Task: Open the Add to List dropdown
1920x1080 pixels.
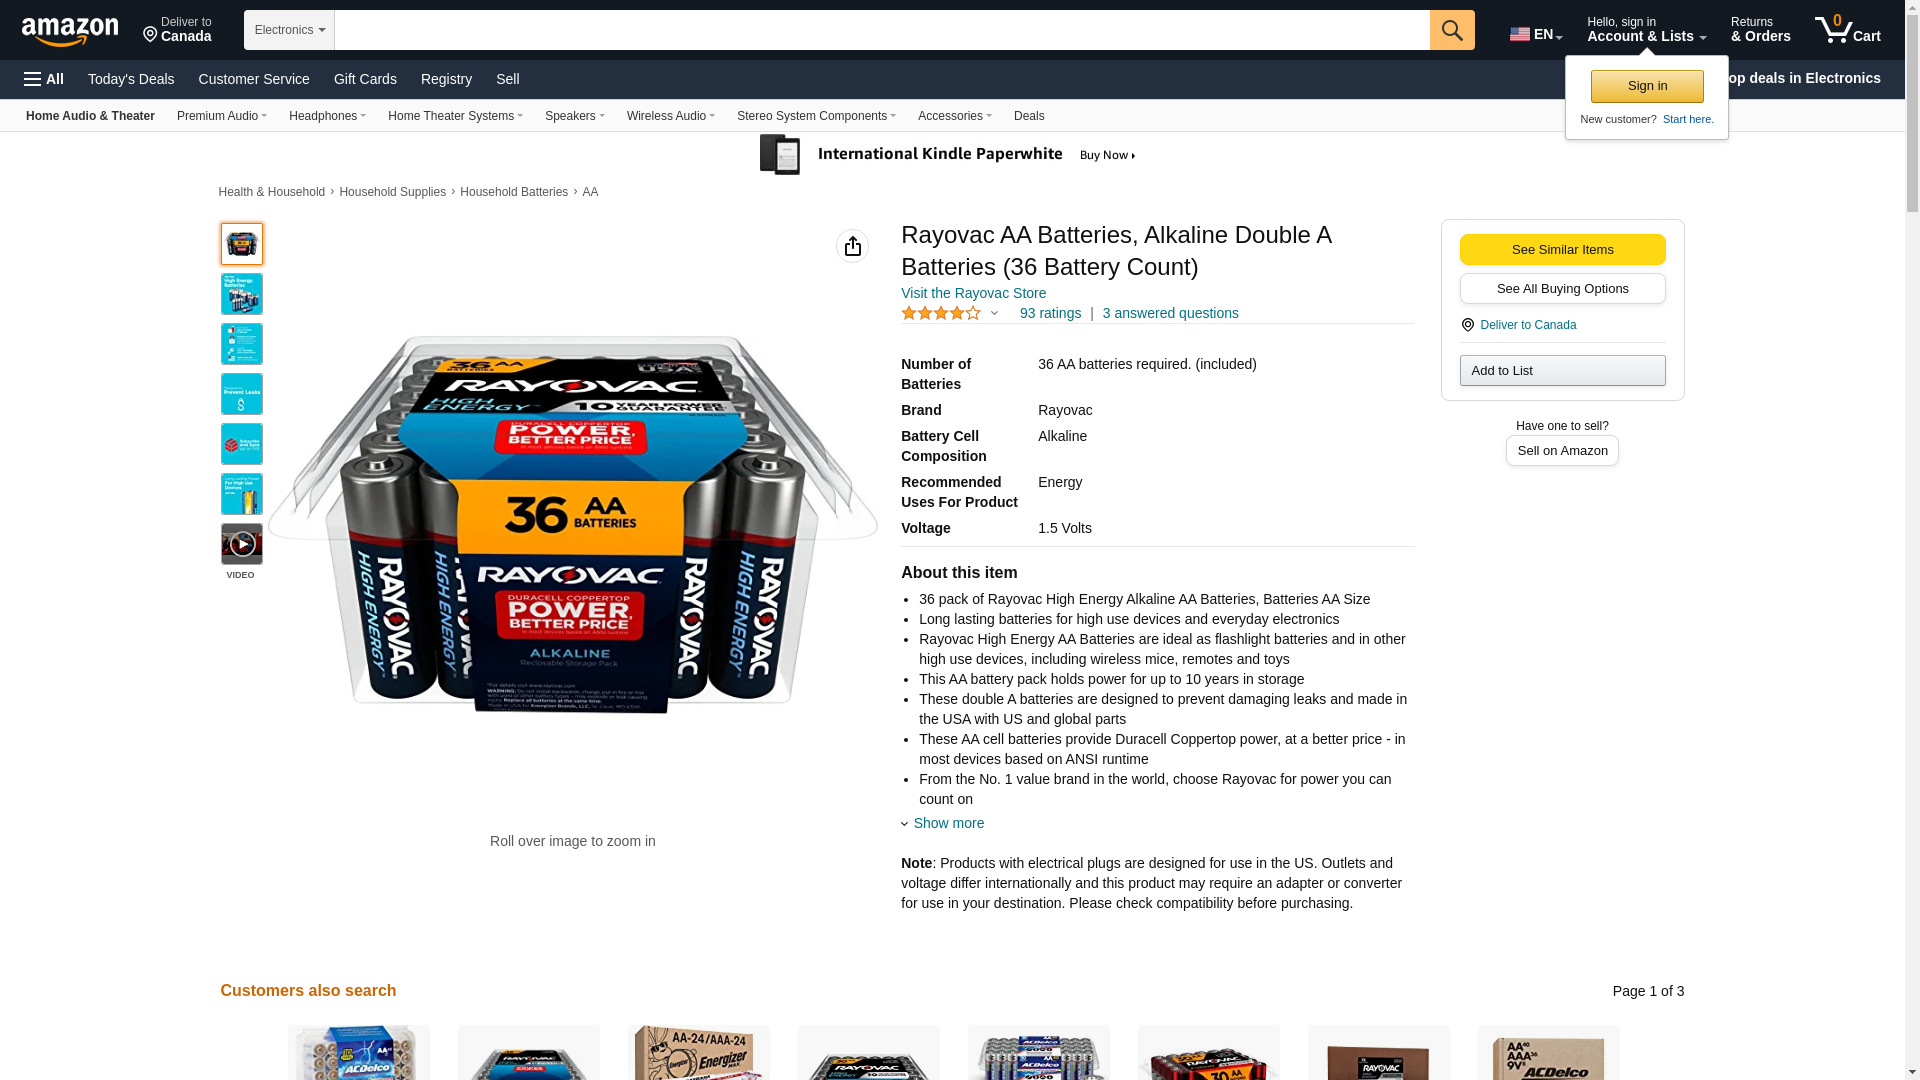Action: pos(1562,371)
